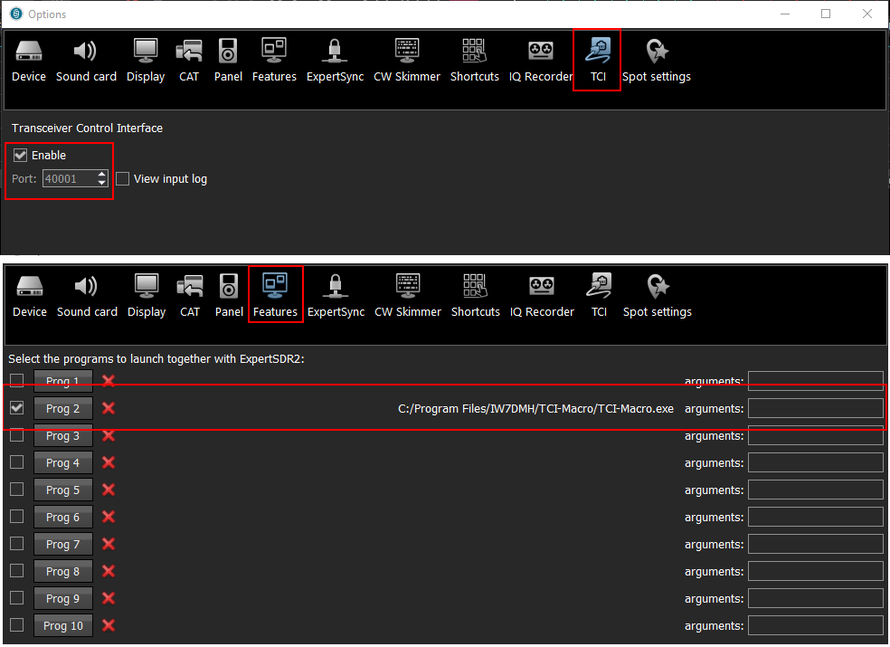Tick the Prog 3 launch checkbox
This screenshot has height=647, width=890.
(x=17, y=435)
